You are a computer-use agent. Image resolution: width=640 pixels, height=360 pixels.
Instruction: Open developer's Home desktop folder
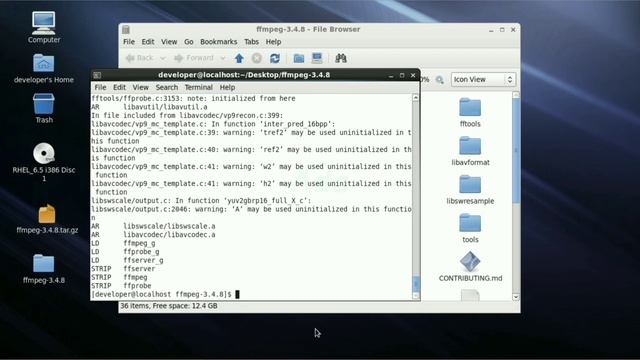click(x=44, y=69)
